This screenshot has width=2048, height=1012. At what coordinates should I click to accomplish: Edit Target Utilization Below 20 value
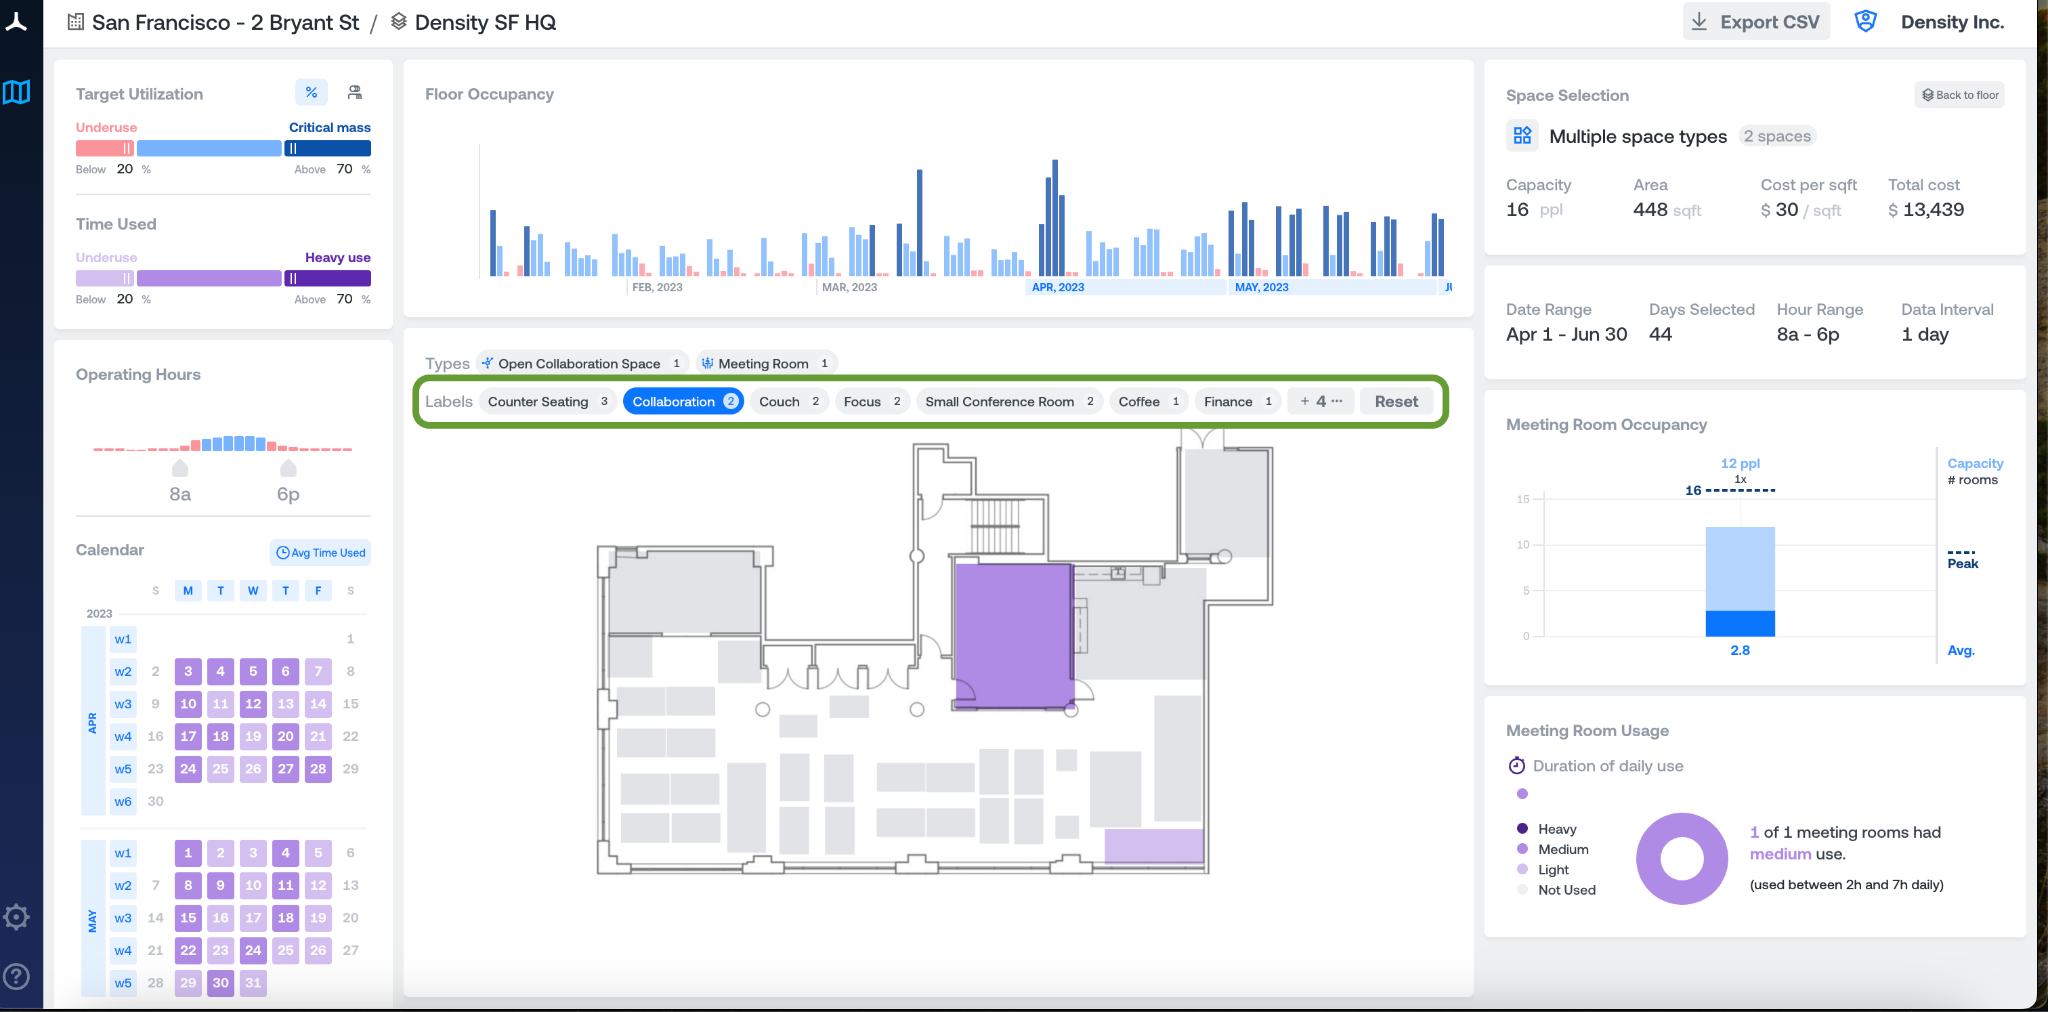click(125, 169)
